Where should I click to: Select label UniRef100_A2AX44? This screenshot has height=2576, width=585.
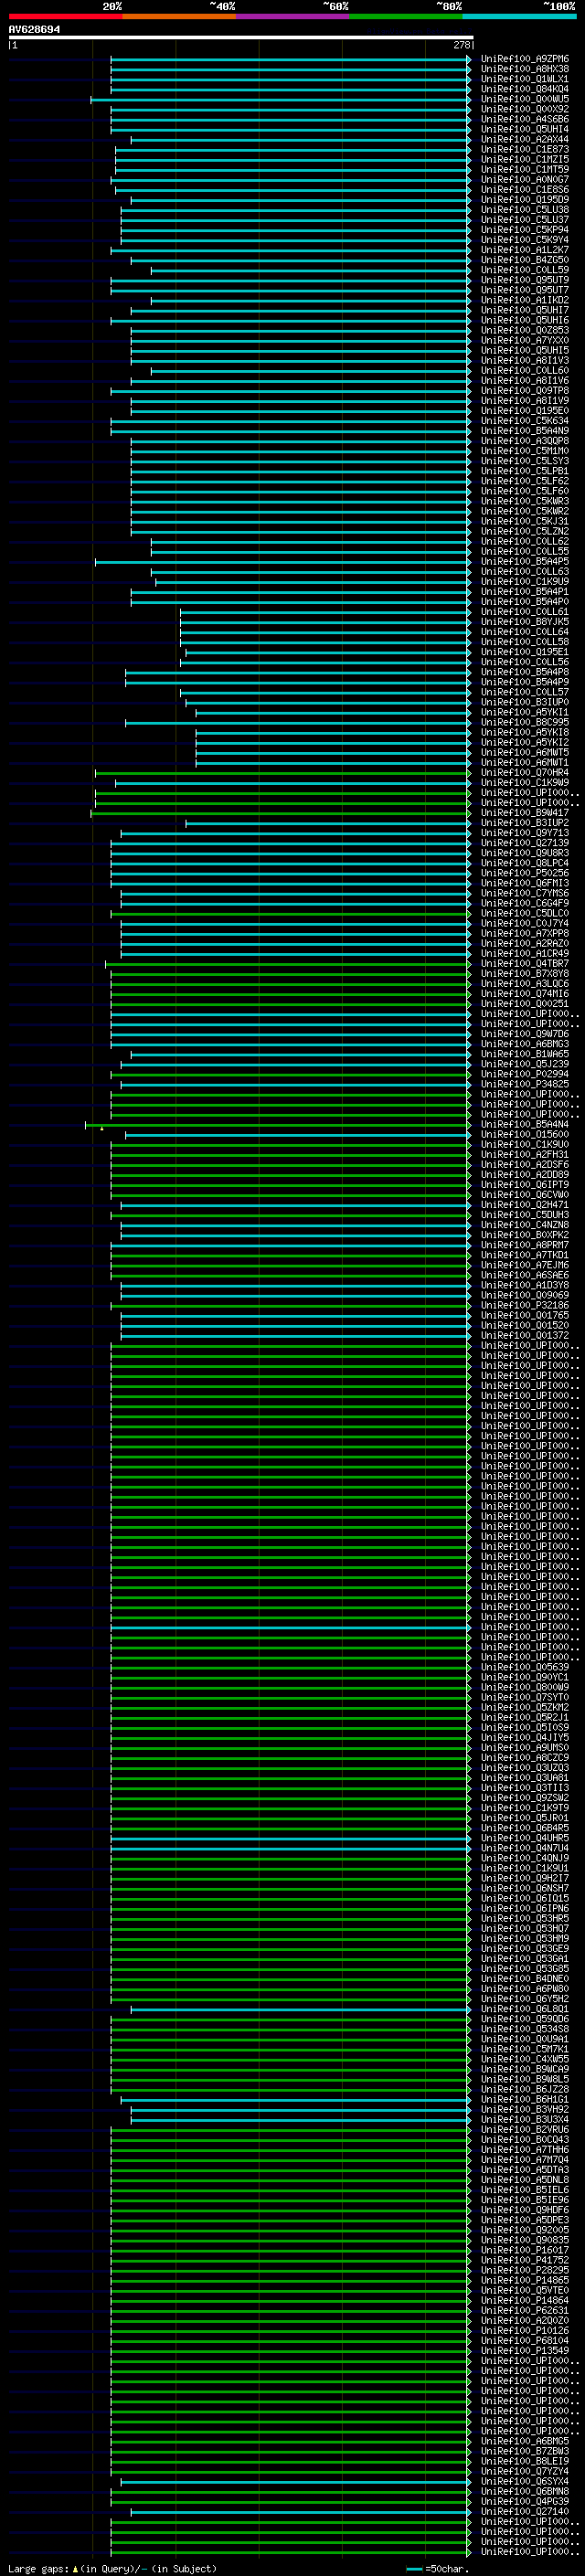point(525,139)
